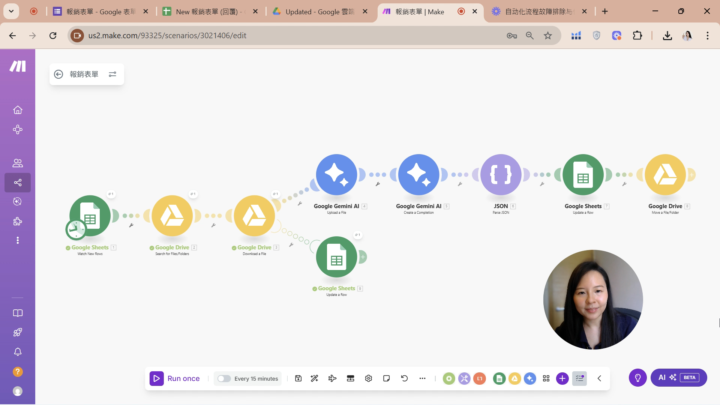Click the Notes icon in toolbar
Viewport: 720px width, 405px height.
(386, 378)
